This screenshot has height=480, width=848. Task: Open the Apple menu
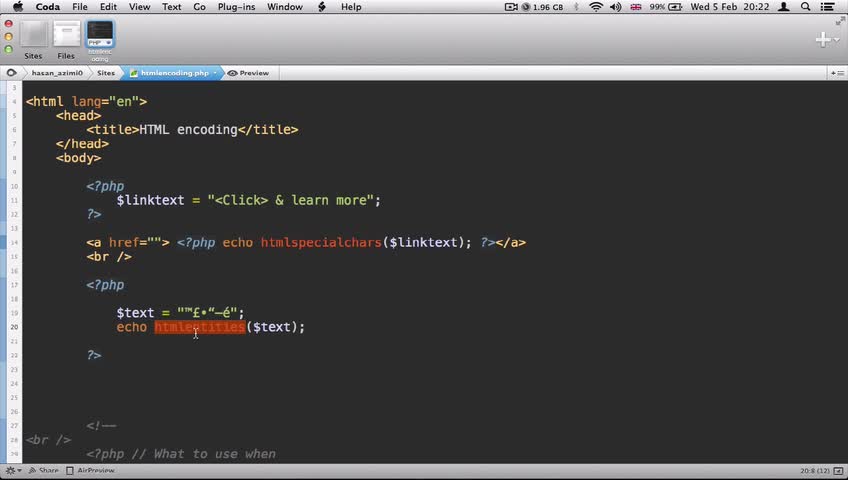point(18,7)
